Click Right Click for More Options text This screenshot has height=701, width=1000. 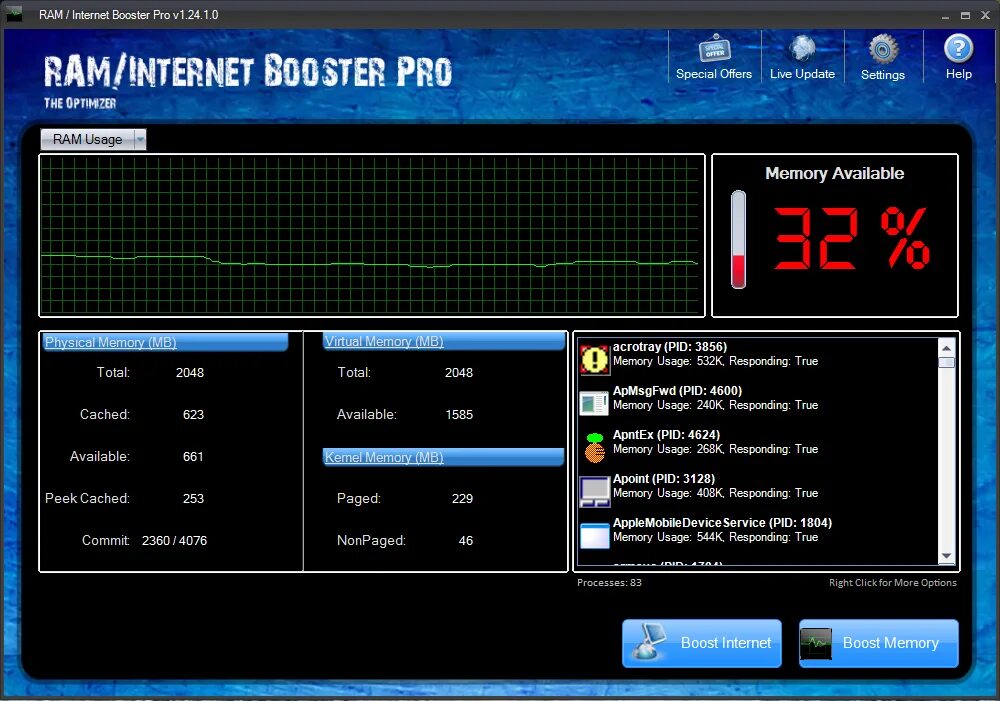(892, 582)
